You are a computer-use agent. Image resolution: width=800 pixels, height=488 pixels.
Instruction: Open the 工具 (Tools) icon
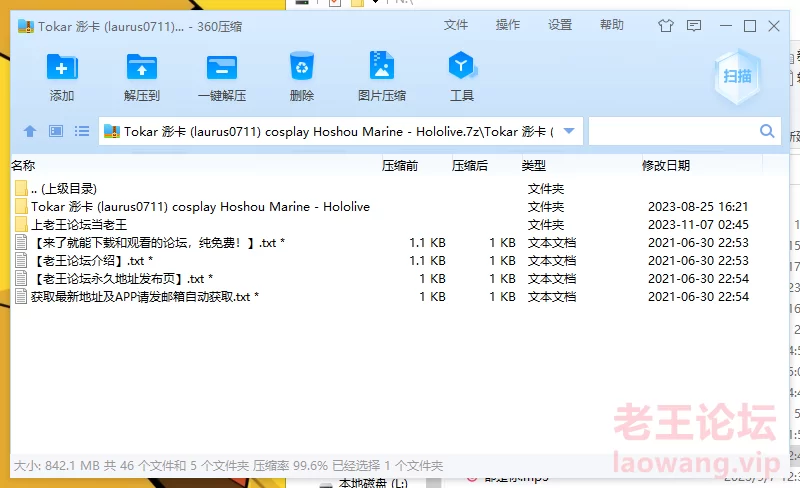coord(462,65)
